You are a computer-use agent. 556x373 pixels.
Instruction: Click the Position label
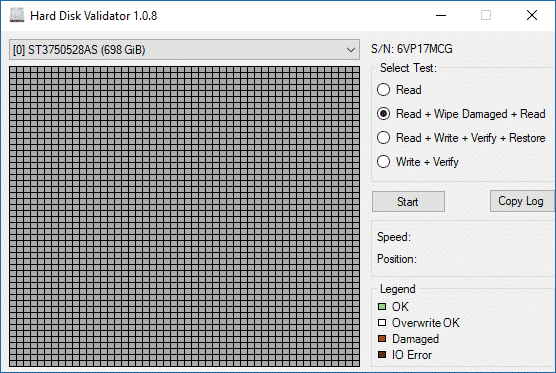pos(397,259)
